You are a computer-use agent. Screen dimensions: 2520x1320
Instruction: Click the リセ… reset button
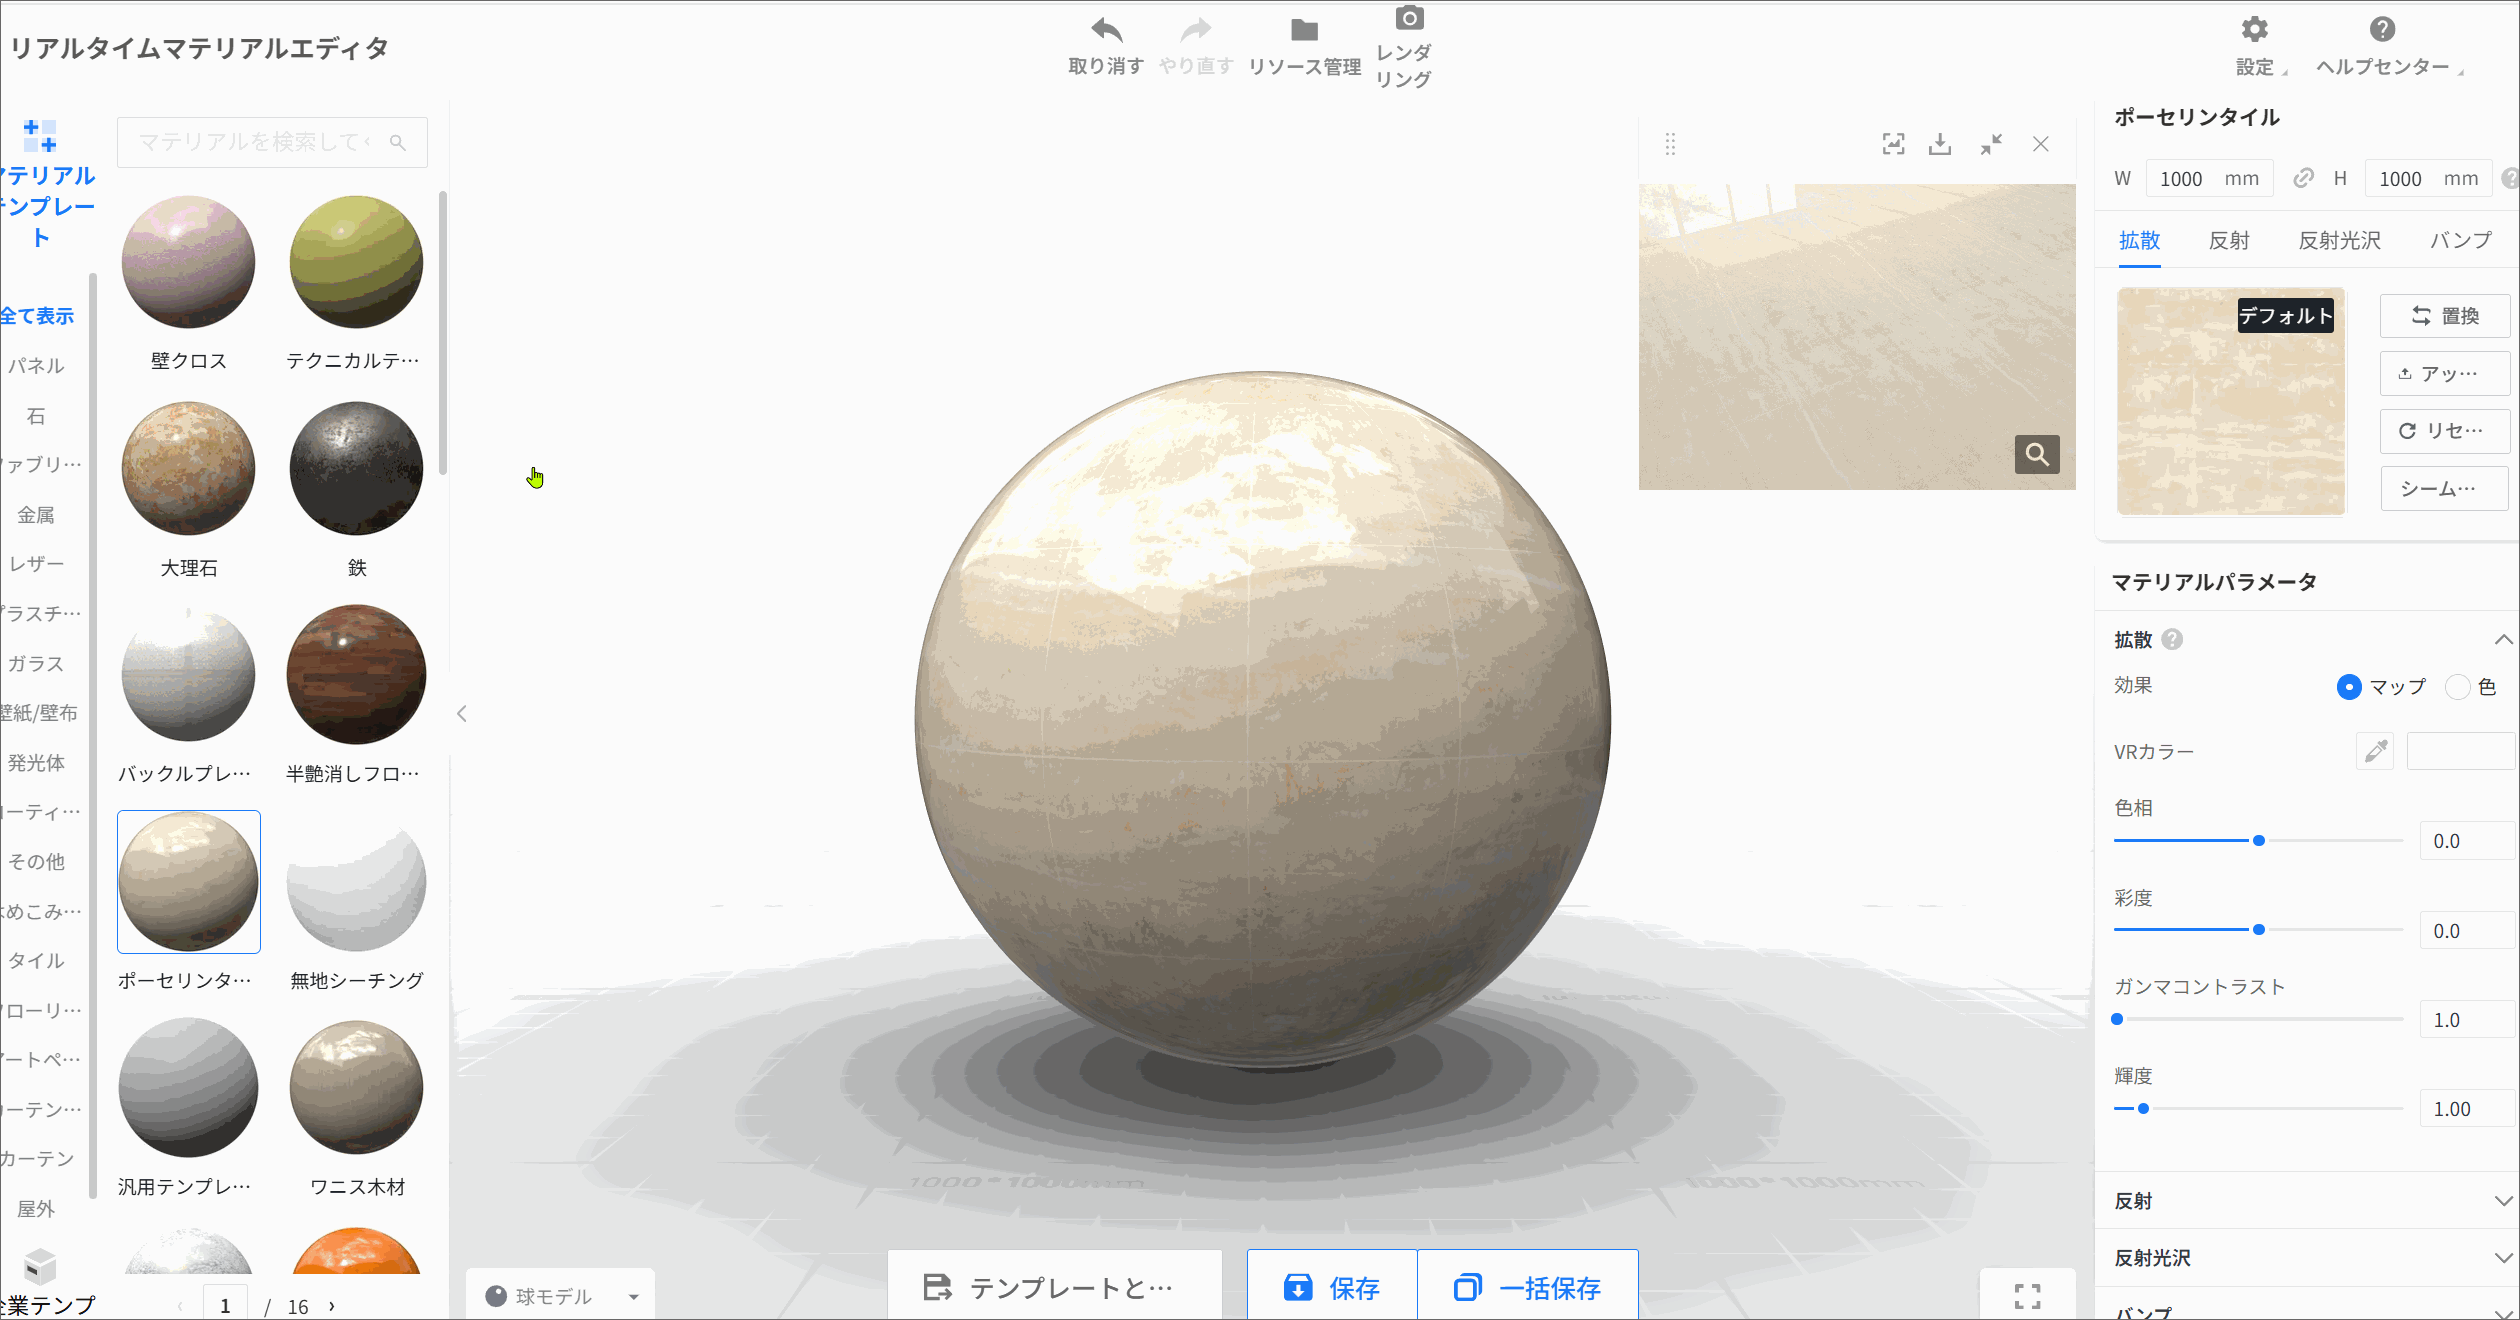(x=2445, y=431)
